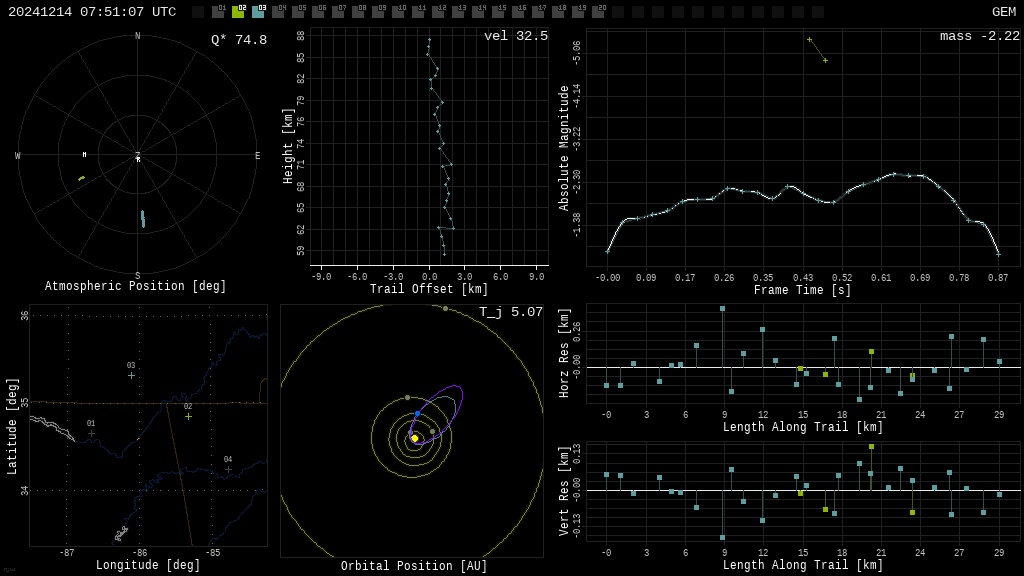Image resolution: width=1024 pixels, height=576 pixels.
Task: Toggle station 20 indicator box in top strip
Action: [598, 12]
